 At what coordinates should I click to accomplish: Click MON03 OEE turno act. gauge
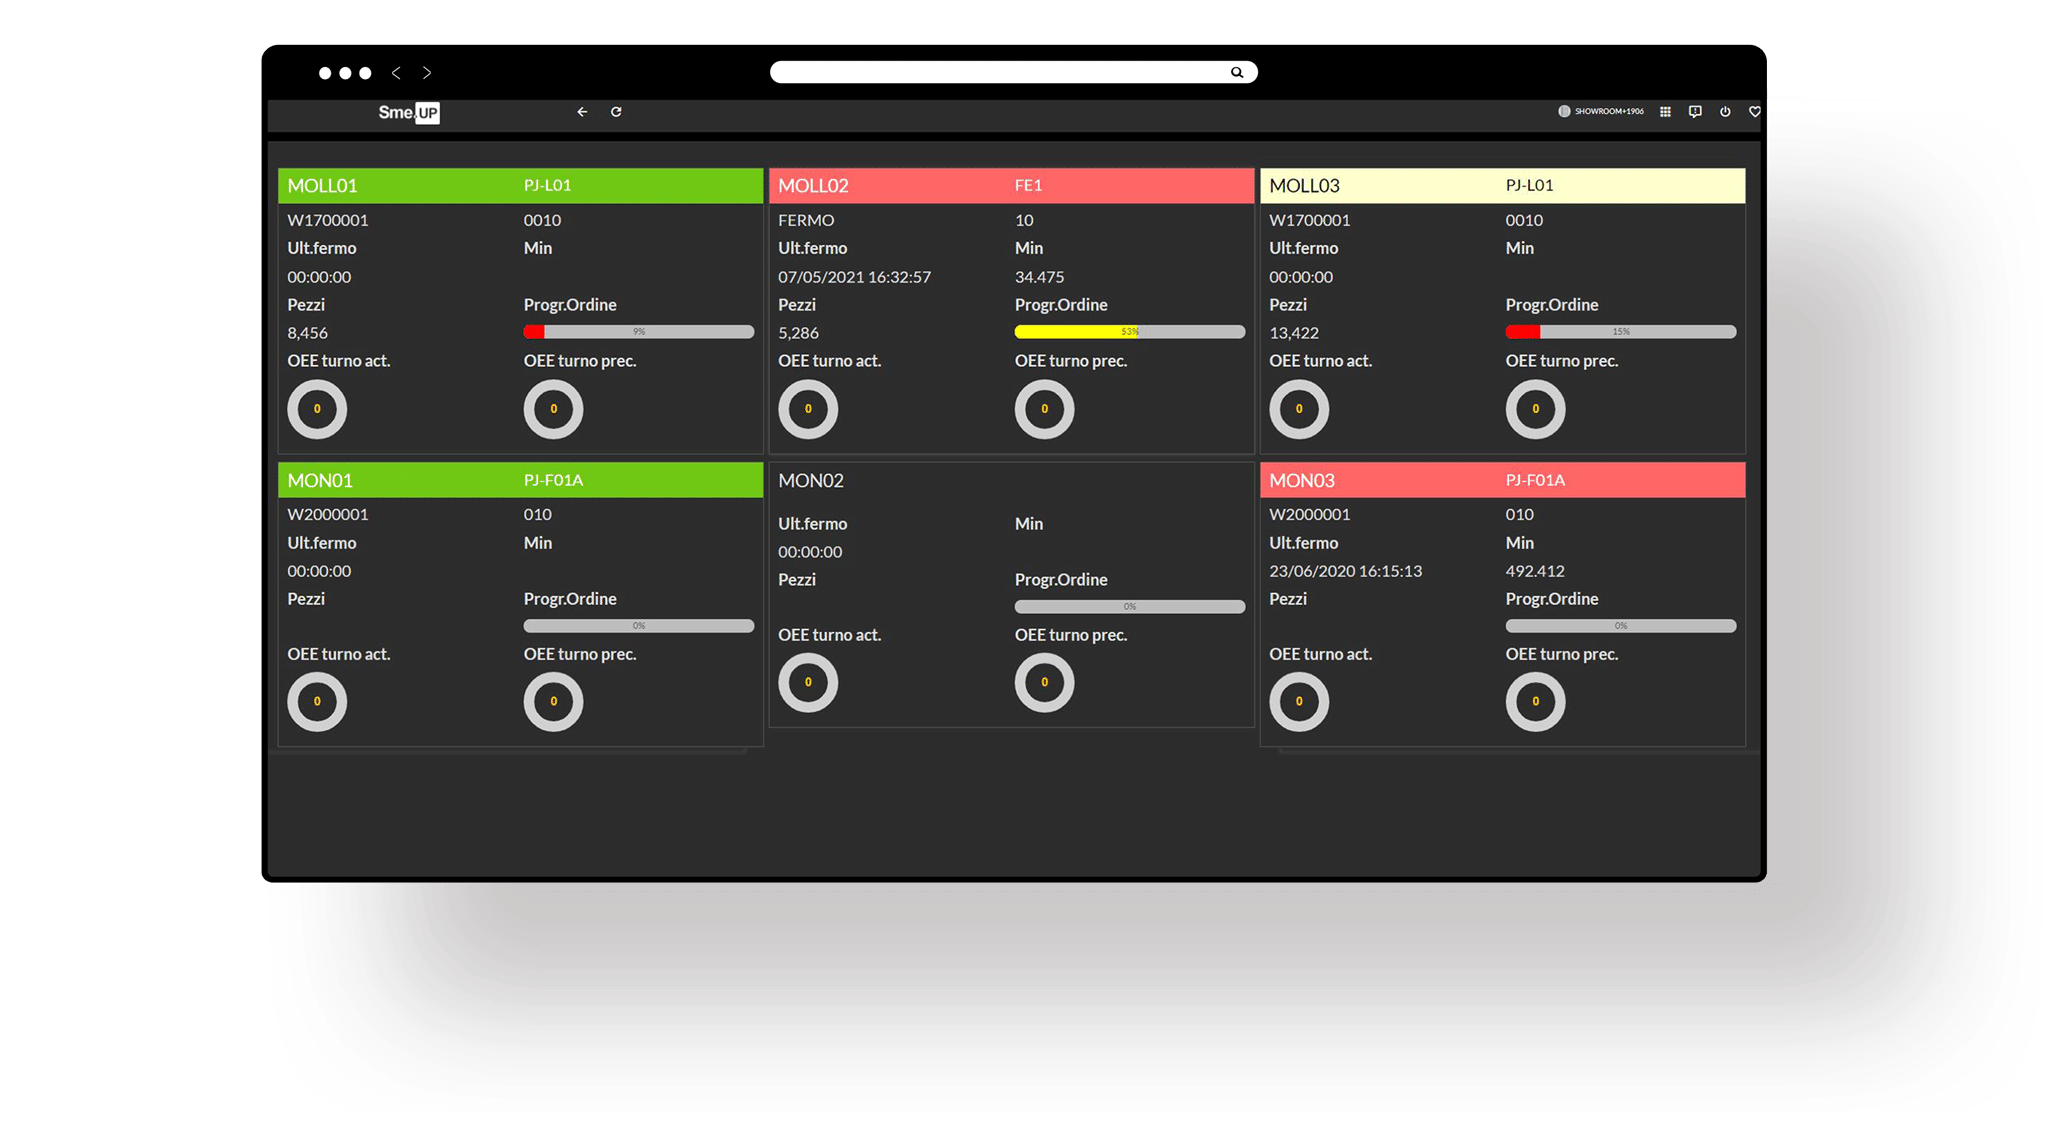tap(1299, 702)
